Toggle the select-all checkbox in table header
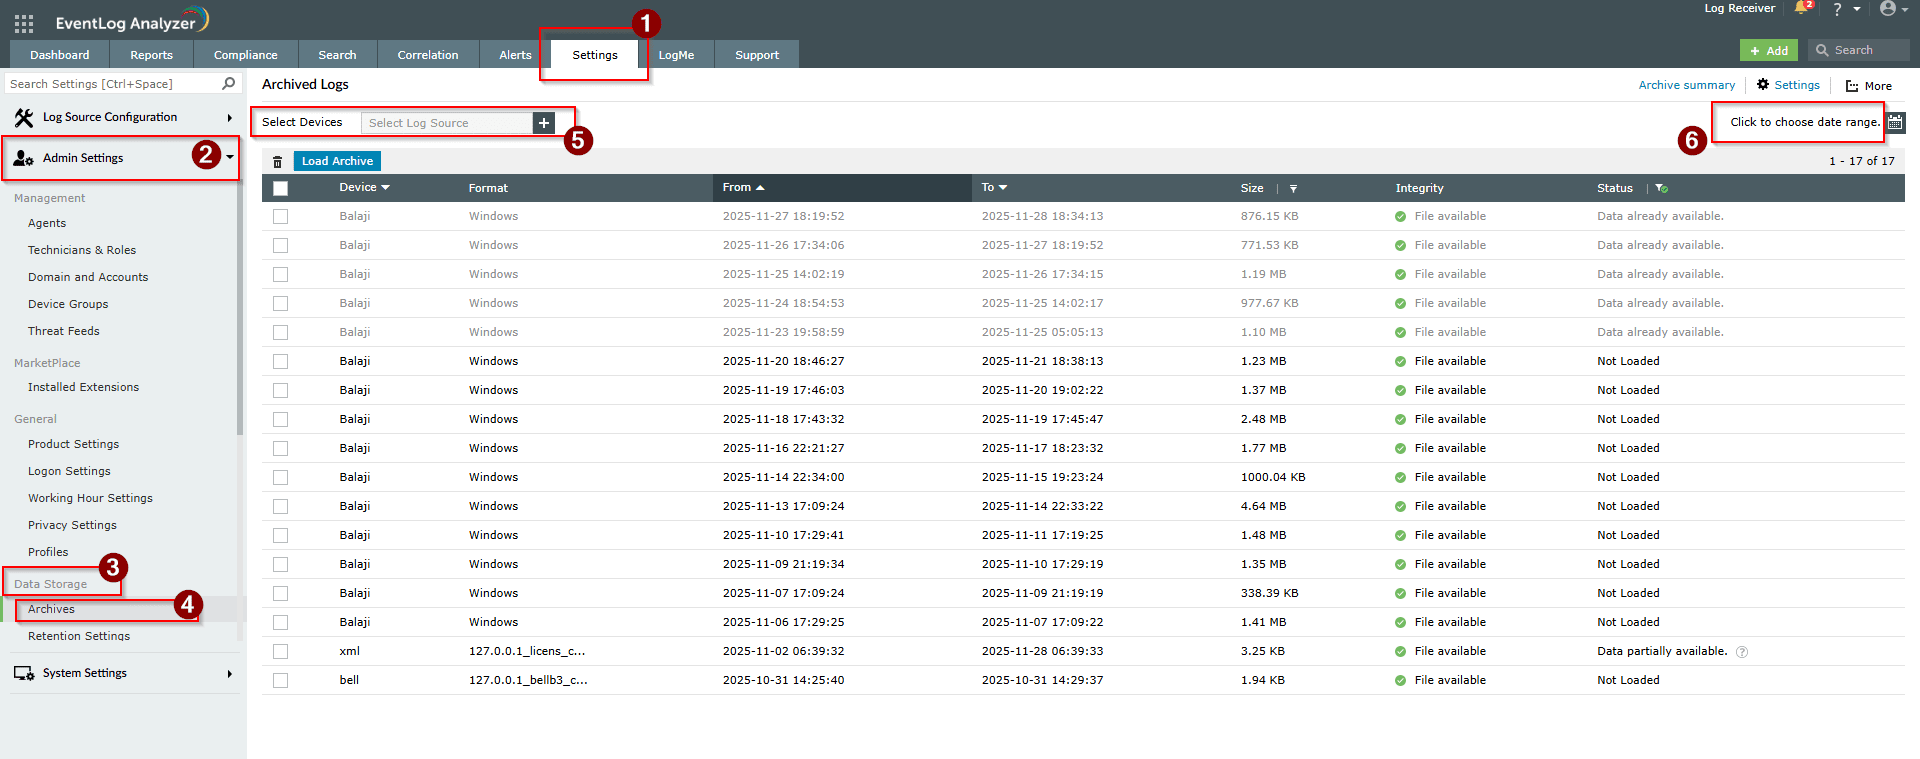The image size is (1920, 759). [x=280, y=188]
